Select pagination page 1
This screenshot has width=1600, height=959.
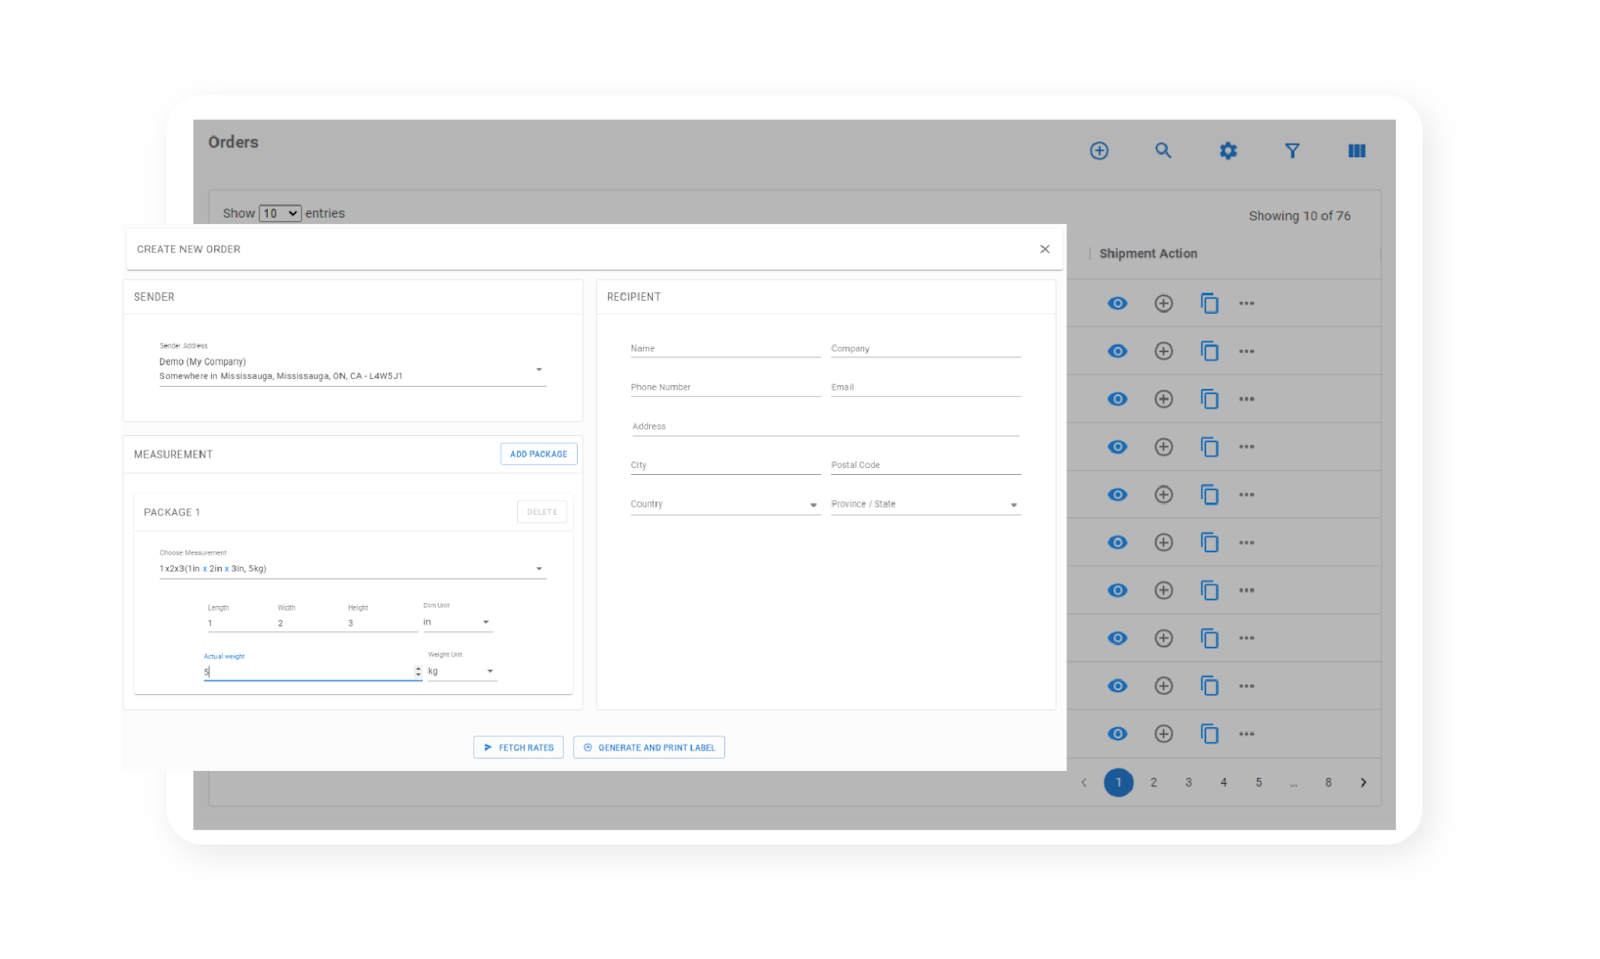point(1119,783)
